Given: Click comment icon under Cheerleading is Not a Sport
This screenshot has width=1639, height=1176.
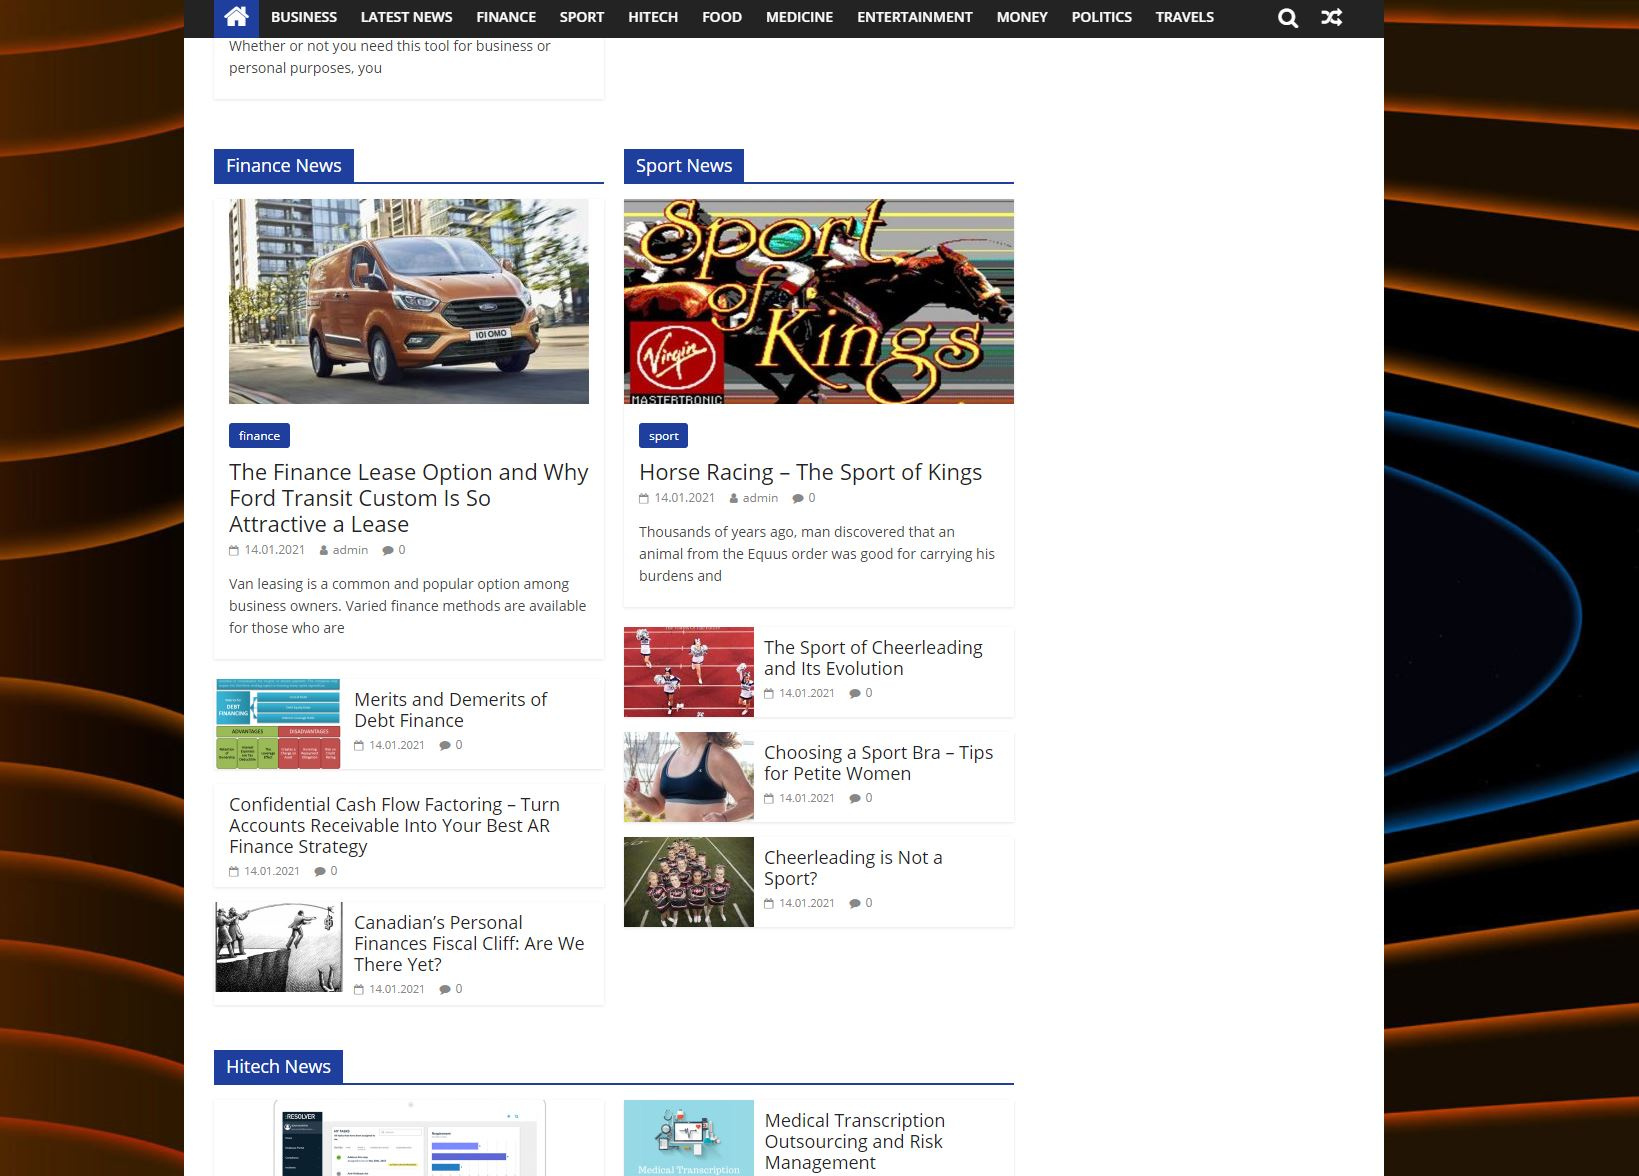Looking at the screenshot, I should point(855,903).
